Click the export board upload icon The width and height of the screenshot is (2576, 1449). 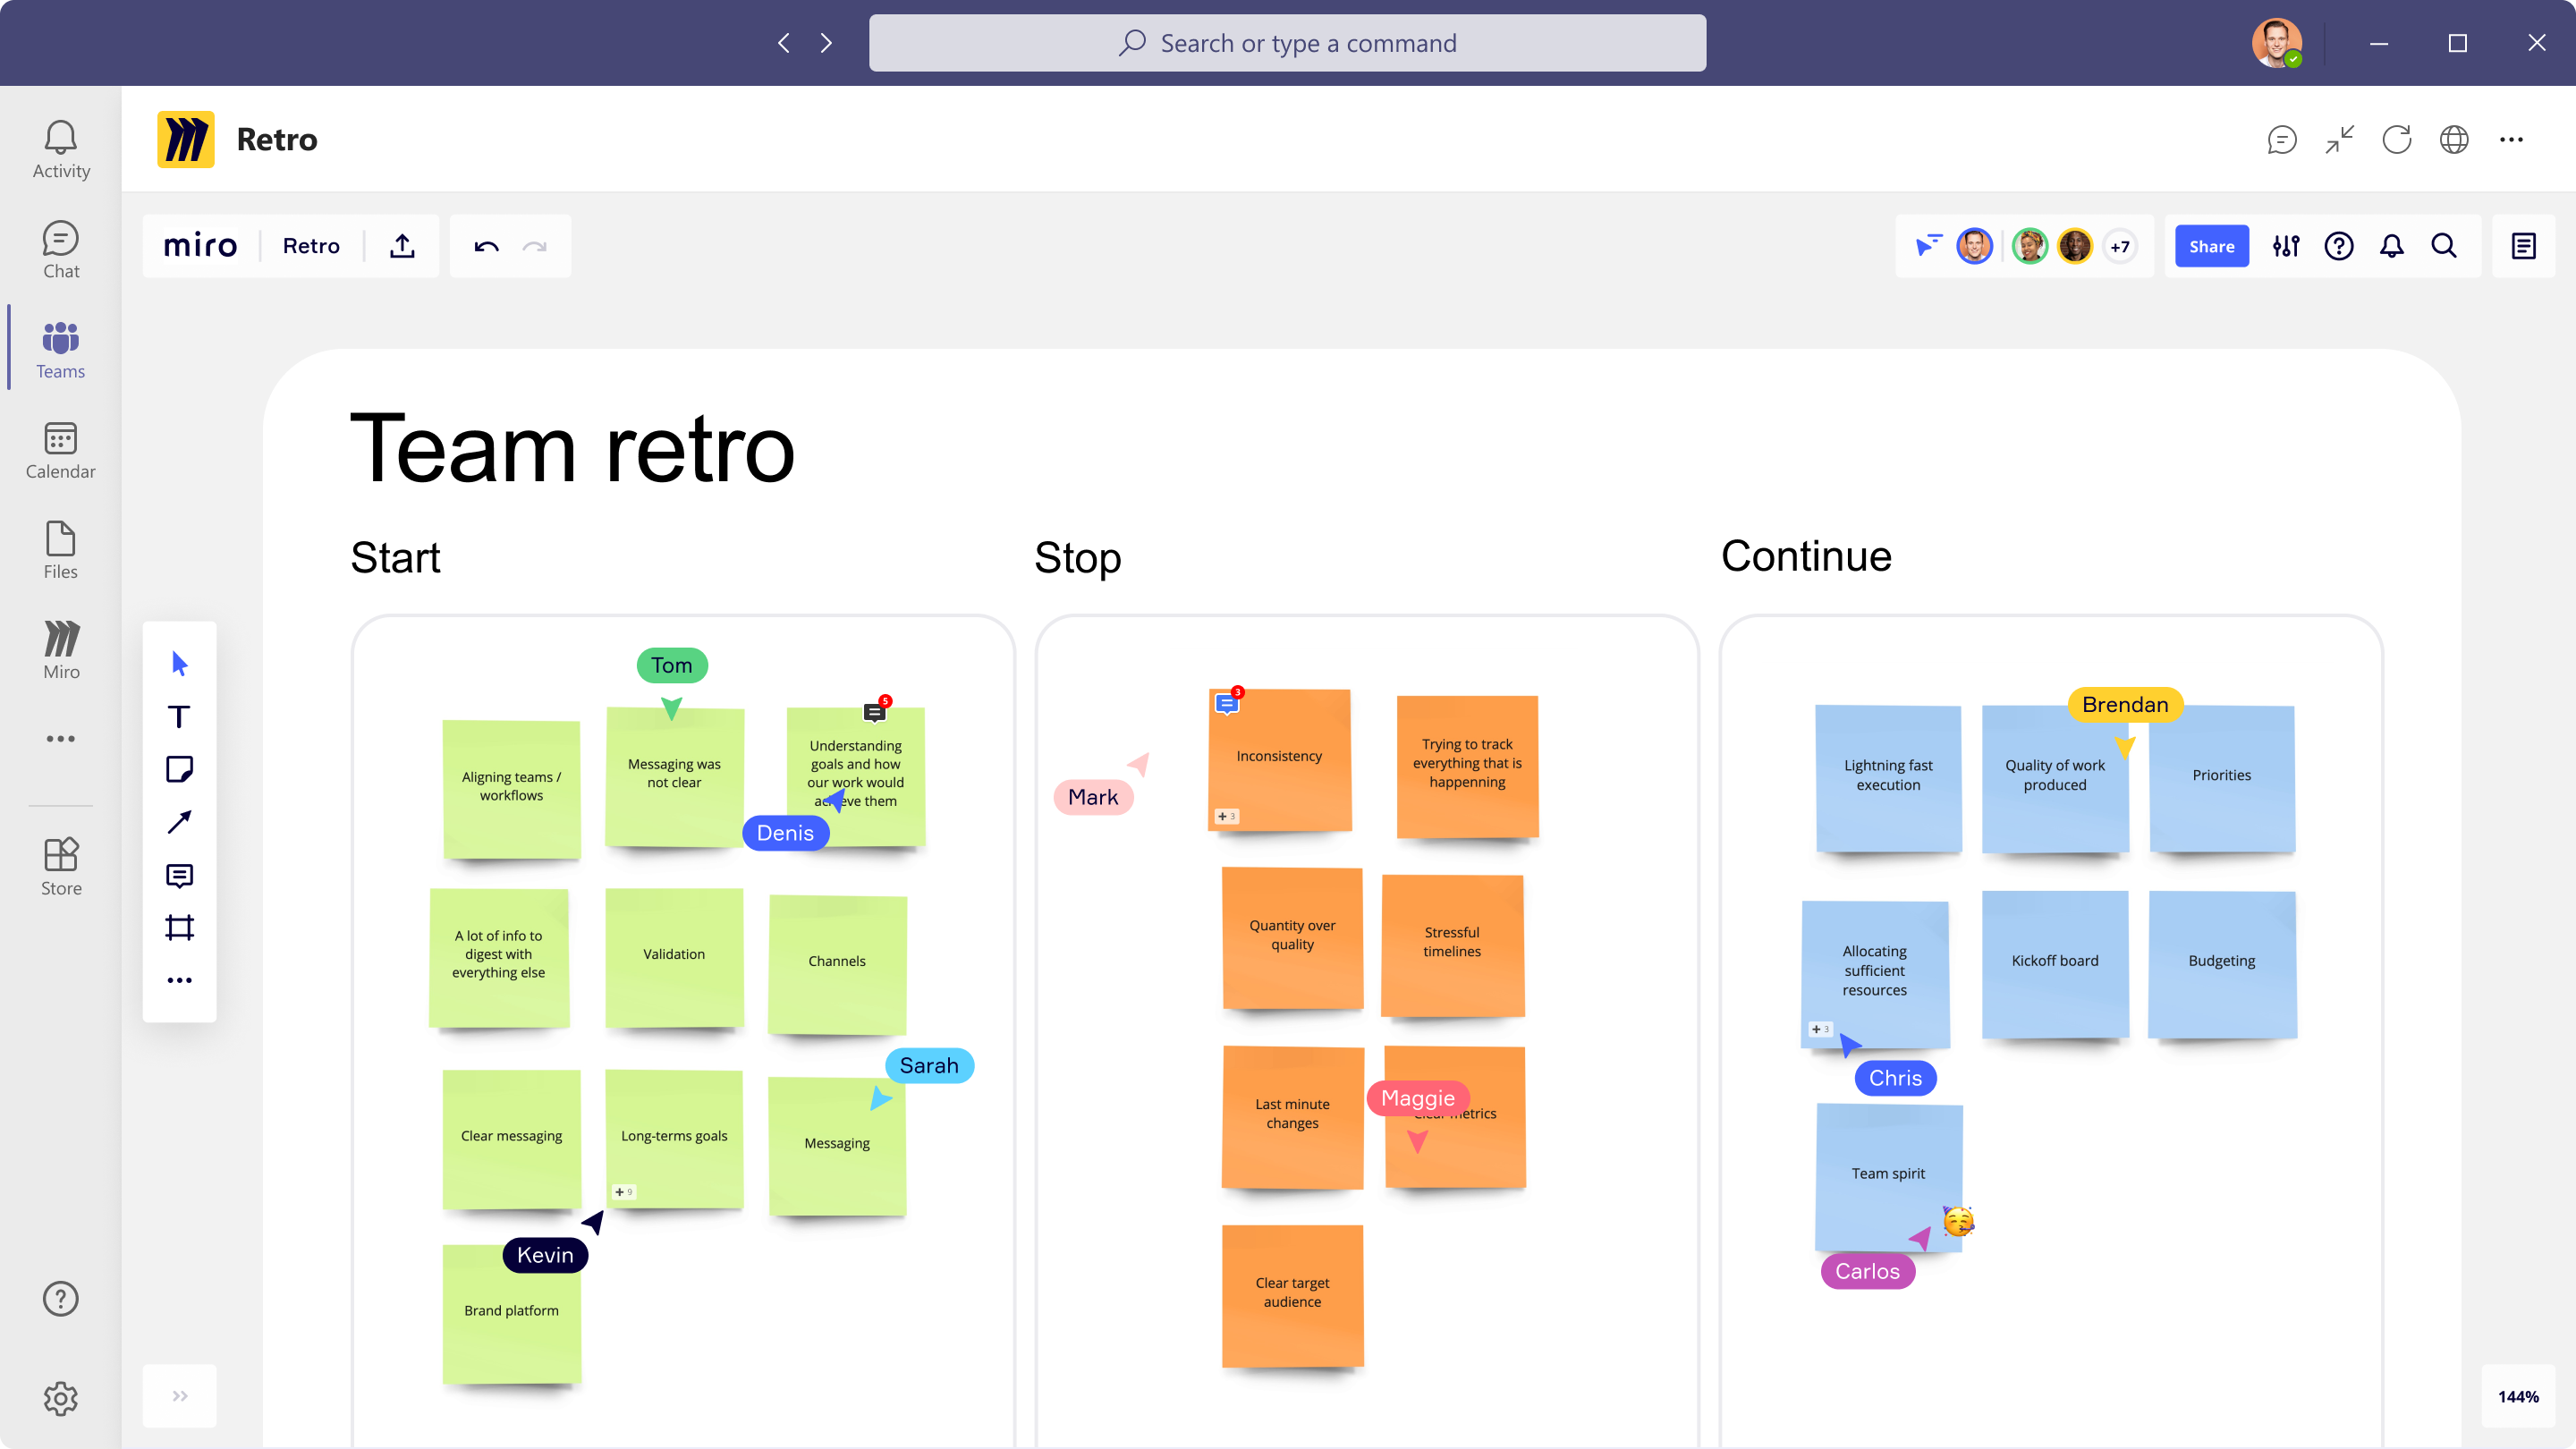pos(402,246)
